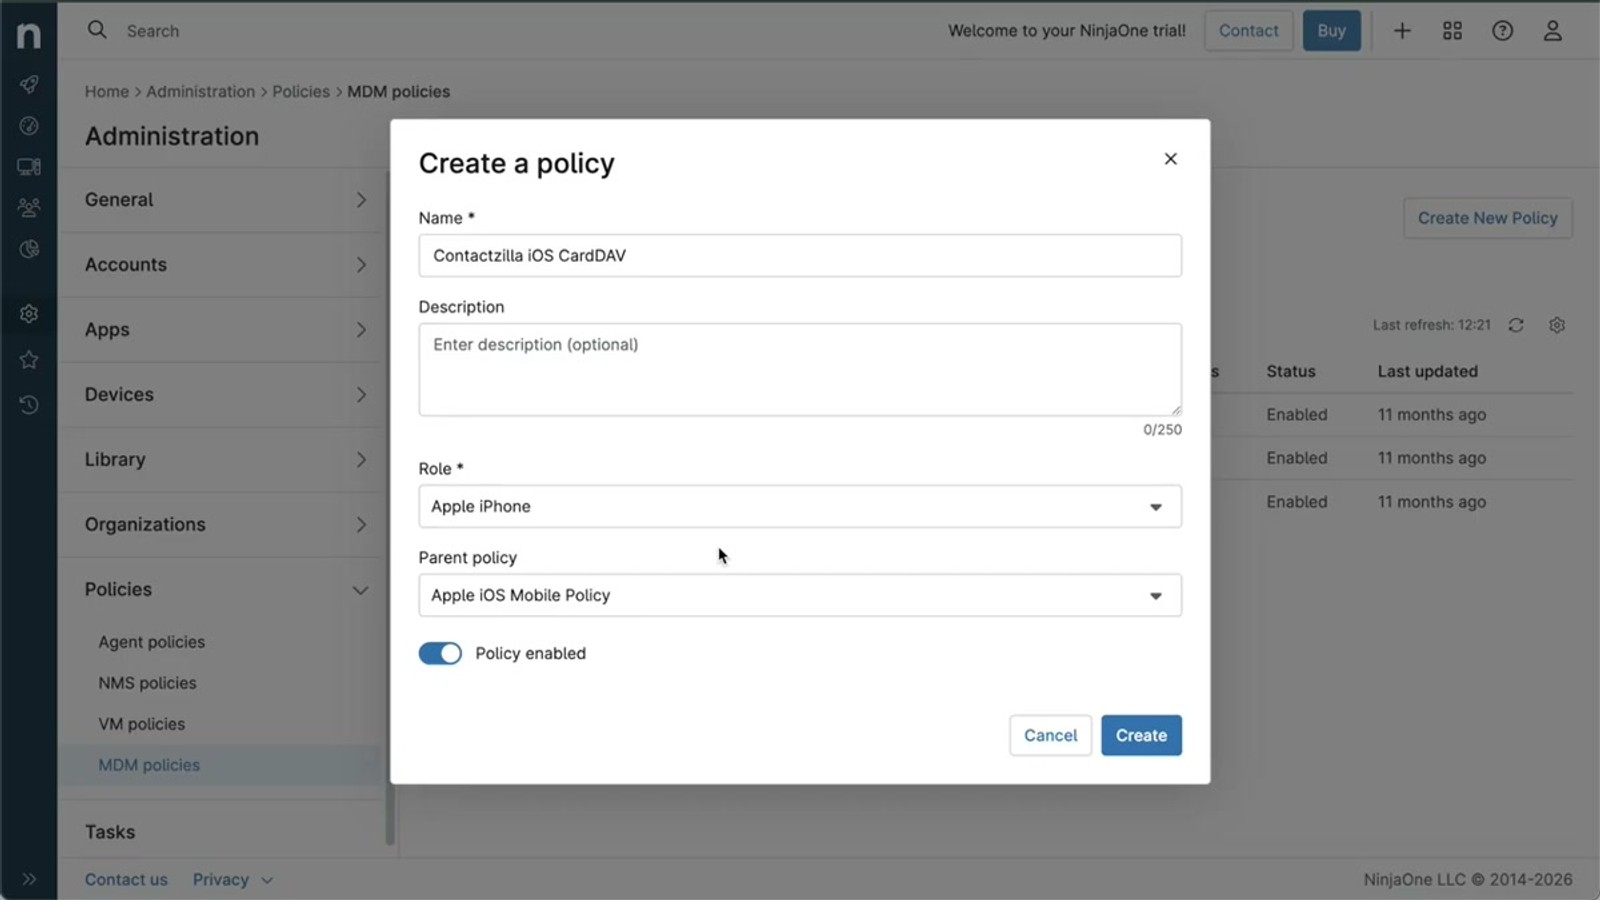Expand the Accounts section
1600x900 pixels.
pyautogui.click(x=226, y=265)
